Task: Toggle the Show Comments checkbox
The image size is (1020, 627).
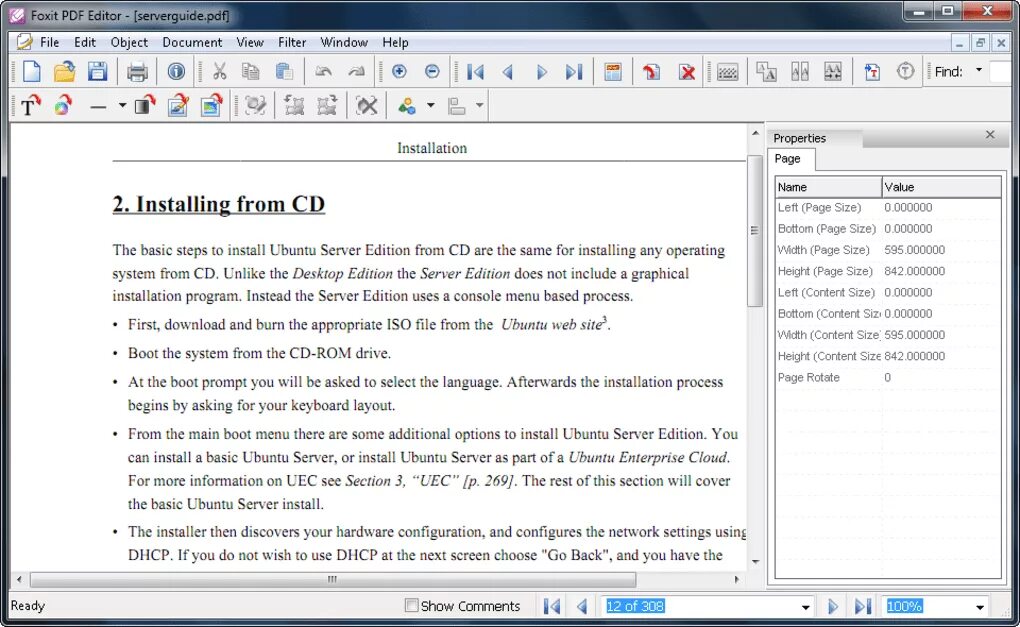Action: [411, 606]
